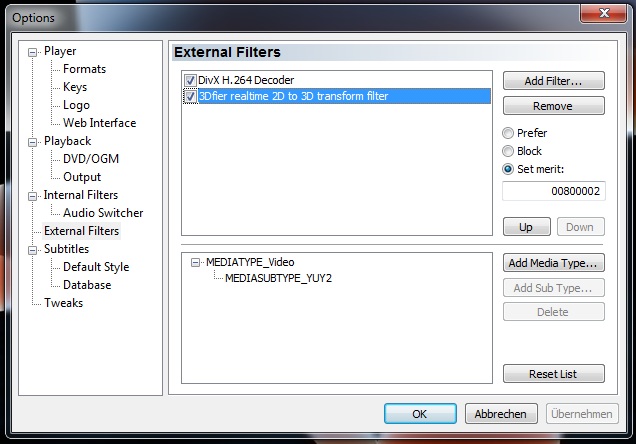This screenshot has height=444, width=636.
Task: Collapse the Internal Filters tree node
Action: pos(32,196)
